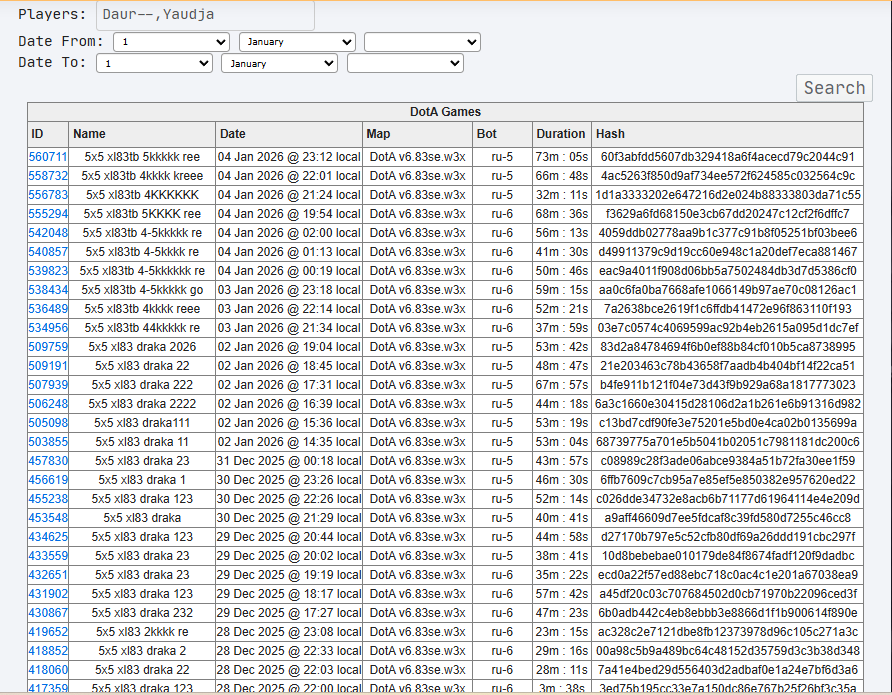Viewport: 892px width, 695px height.
Task: Open game ID 509191 link
Action: 48,366
